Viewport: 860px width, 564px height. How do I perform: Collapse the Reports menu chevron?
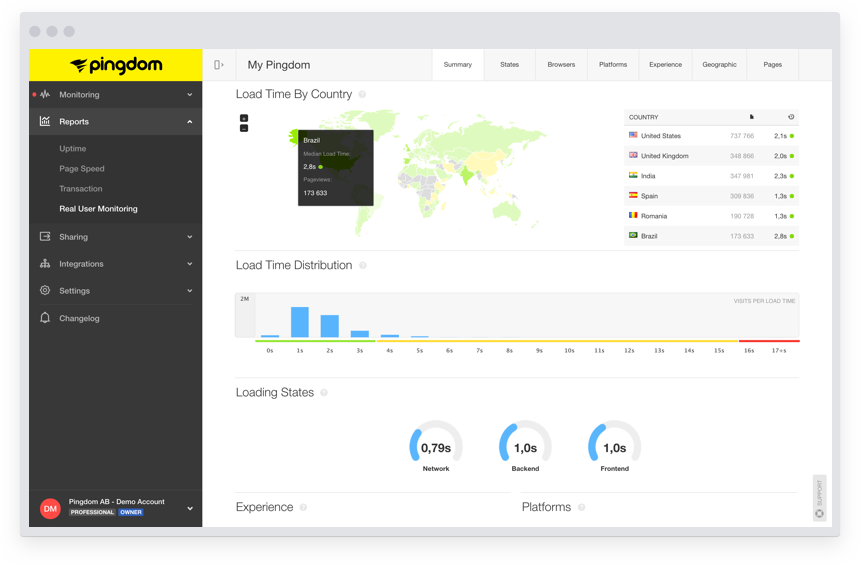coord(190,121)
